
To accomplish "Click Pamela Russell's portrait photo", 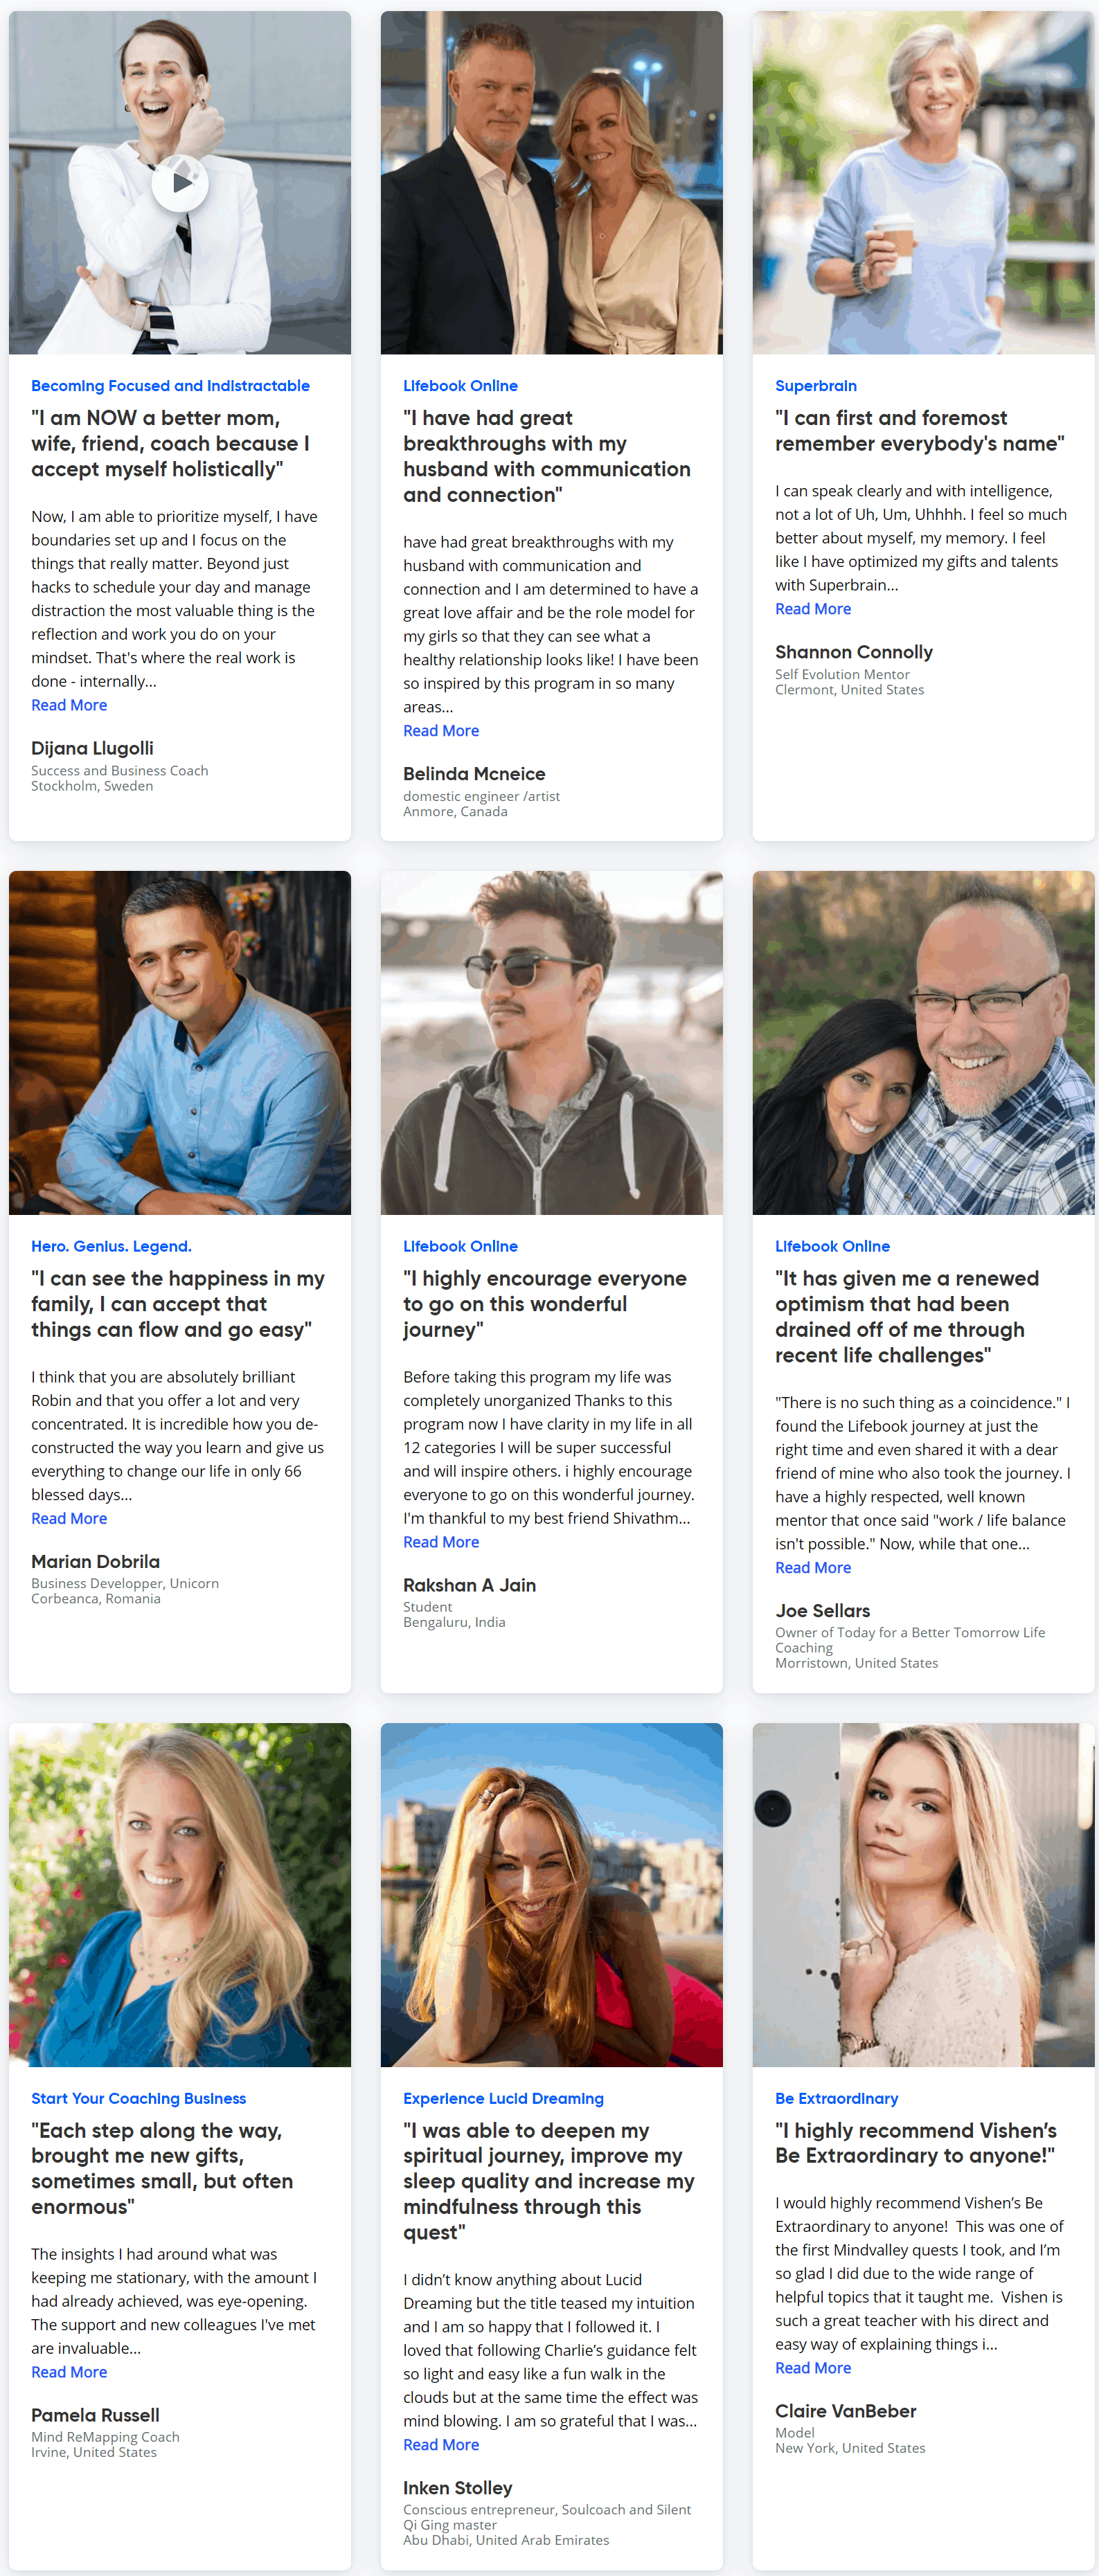I will [x=180, y=1895].
